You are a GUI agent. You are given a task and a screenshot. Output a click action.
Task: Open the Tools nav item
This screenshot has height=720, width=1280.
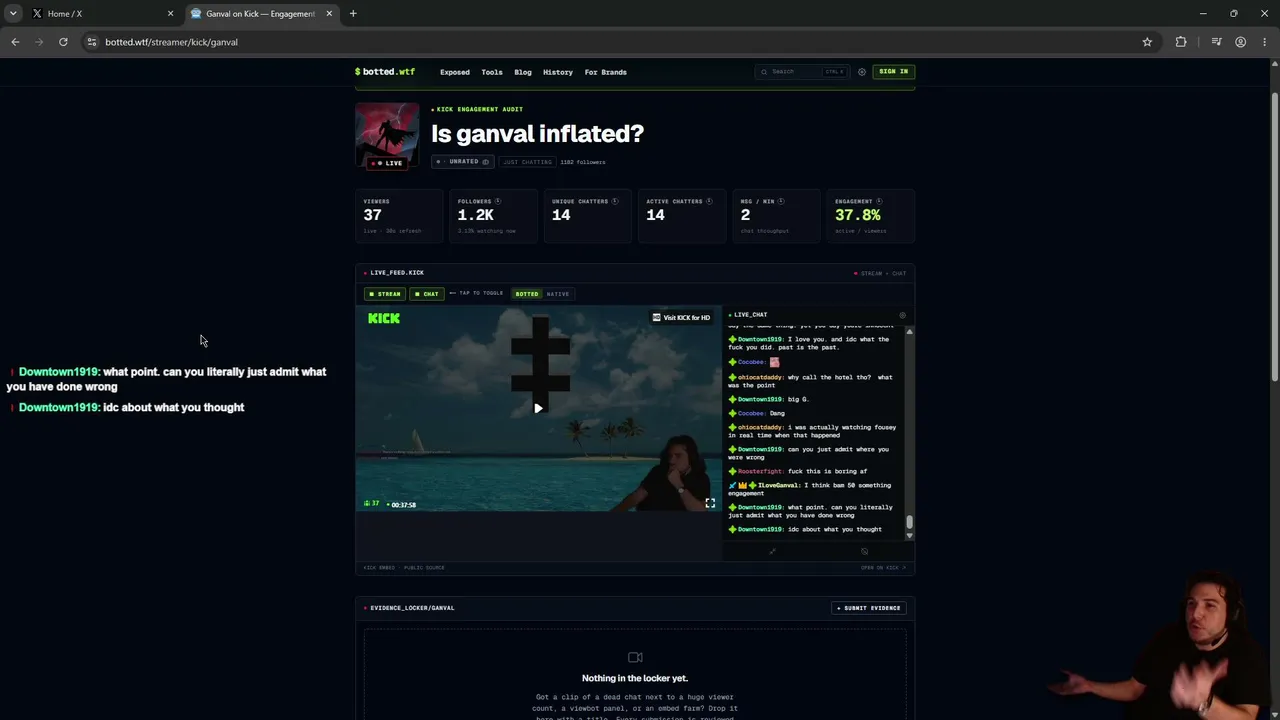point(492,72)
